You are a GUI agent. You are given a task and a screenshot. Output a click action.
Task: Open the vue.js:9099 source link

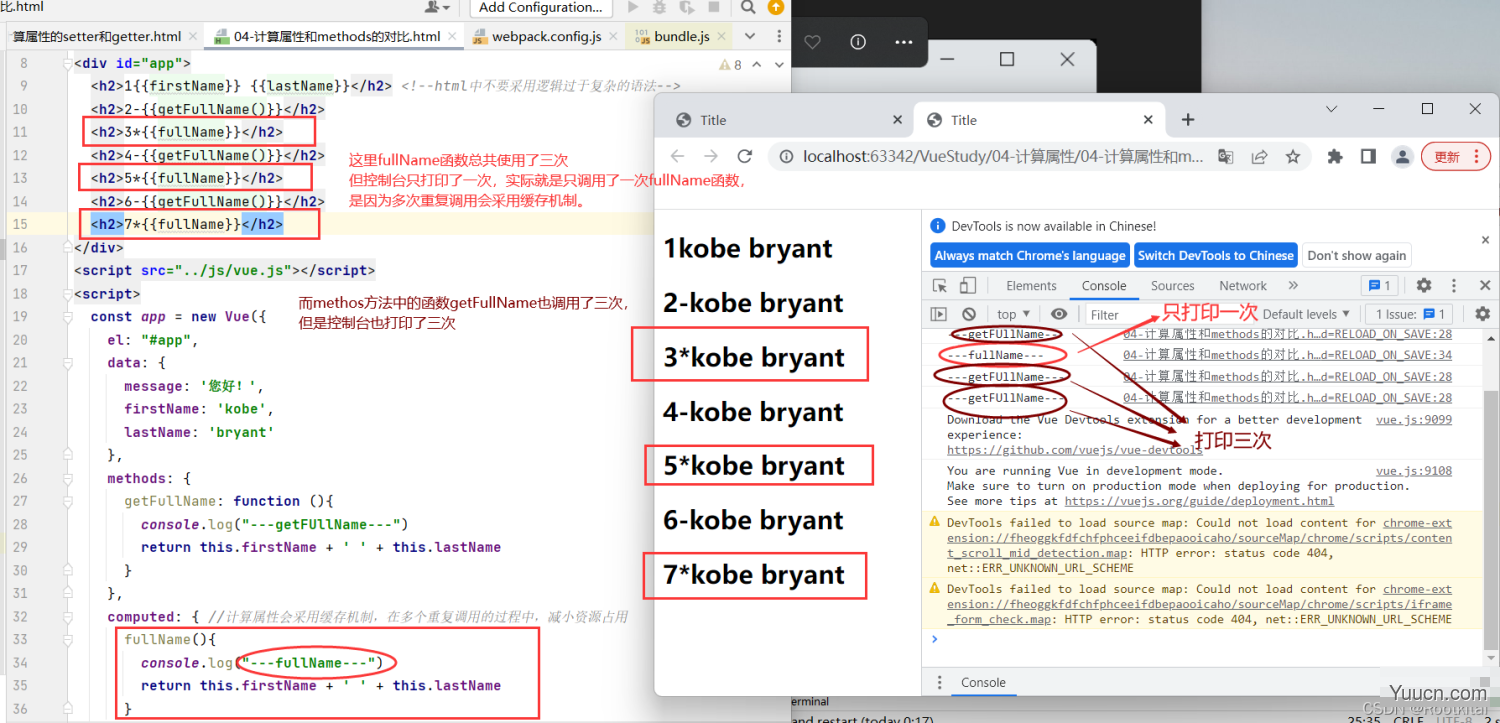pyautogui.click(x=1414, y=420)
